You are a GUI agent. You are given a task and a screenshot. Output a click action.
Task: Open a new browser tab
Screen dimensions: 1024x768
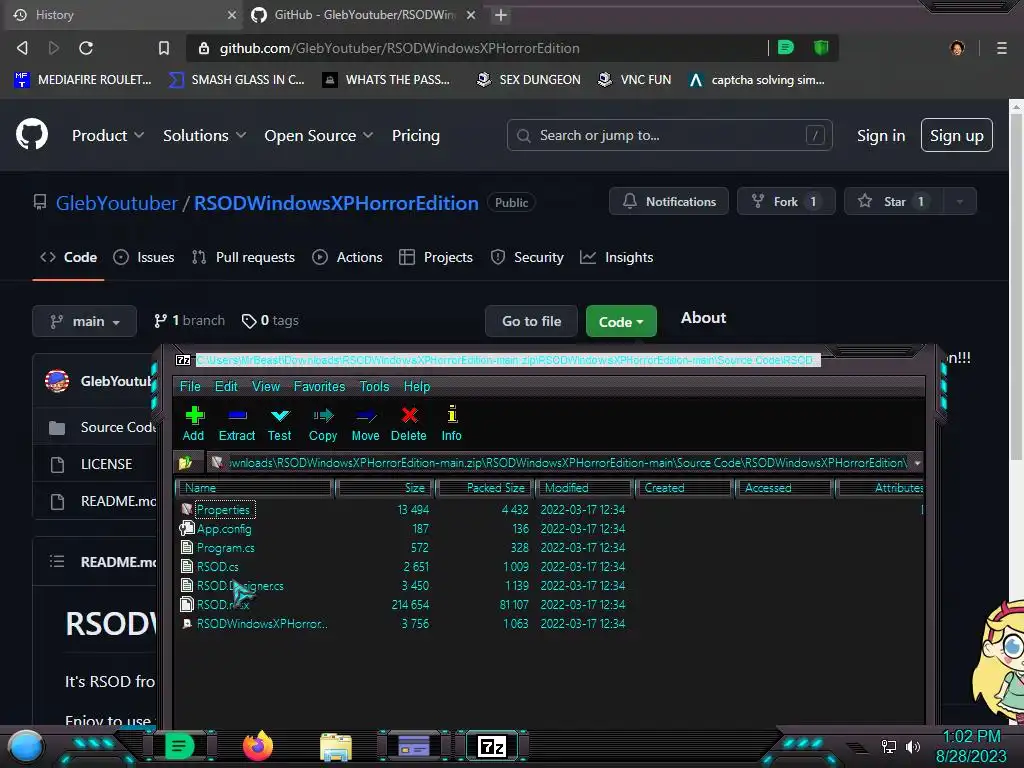(x=501, y=15)
